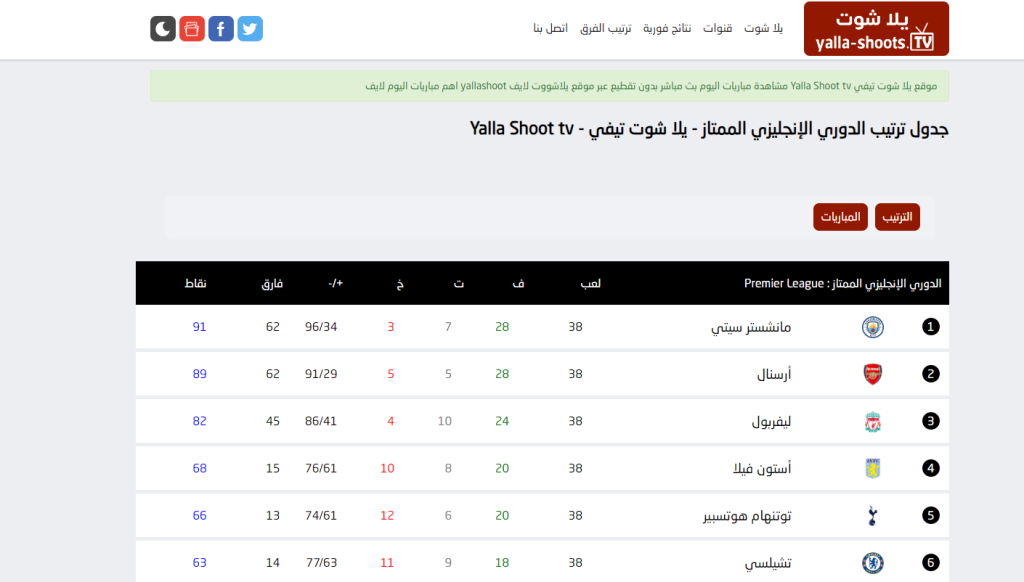Click the Aston Villa club crest
This screenshot has width=1024, height=582.
(x=872, y=468)
